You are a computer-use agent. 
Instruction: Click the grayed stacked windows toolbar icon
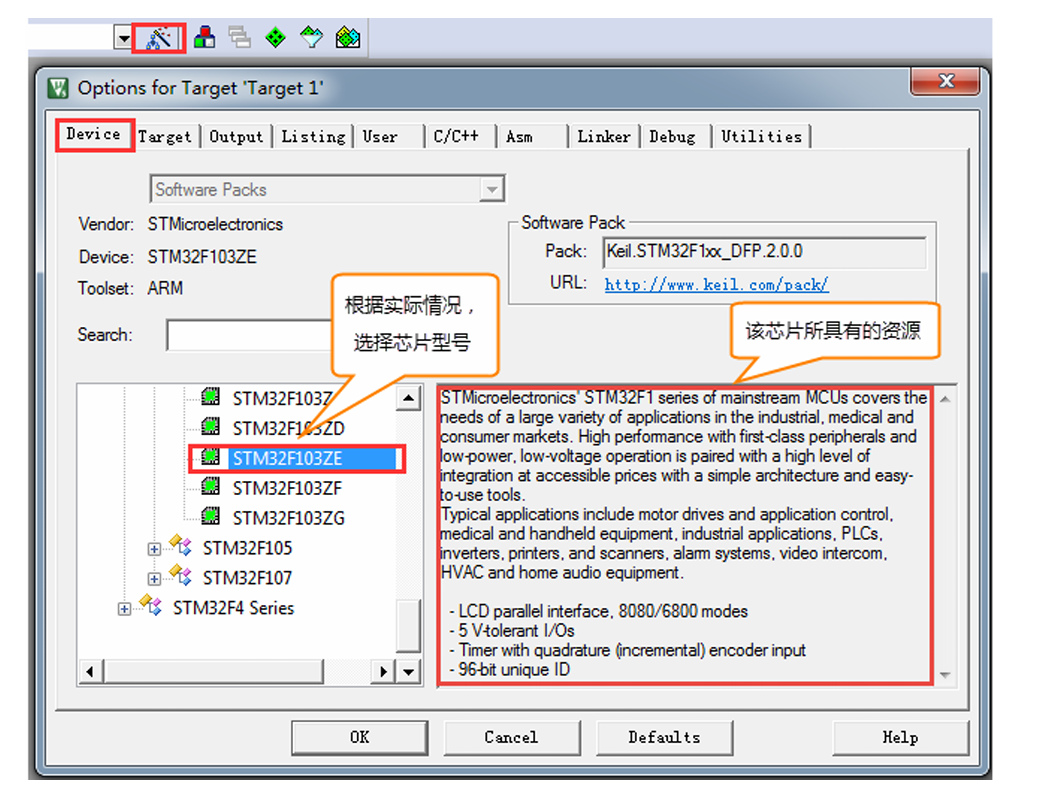coord(239,37)
